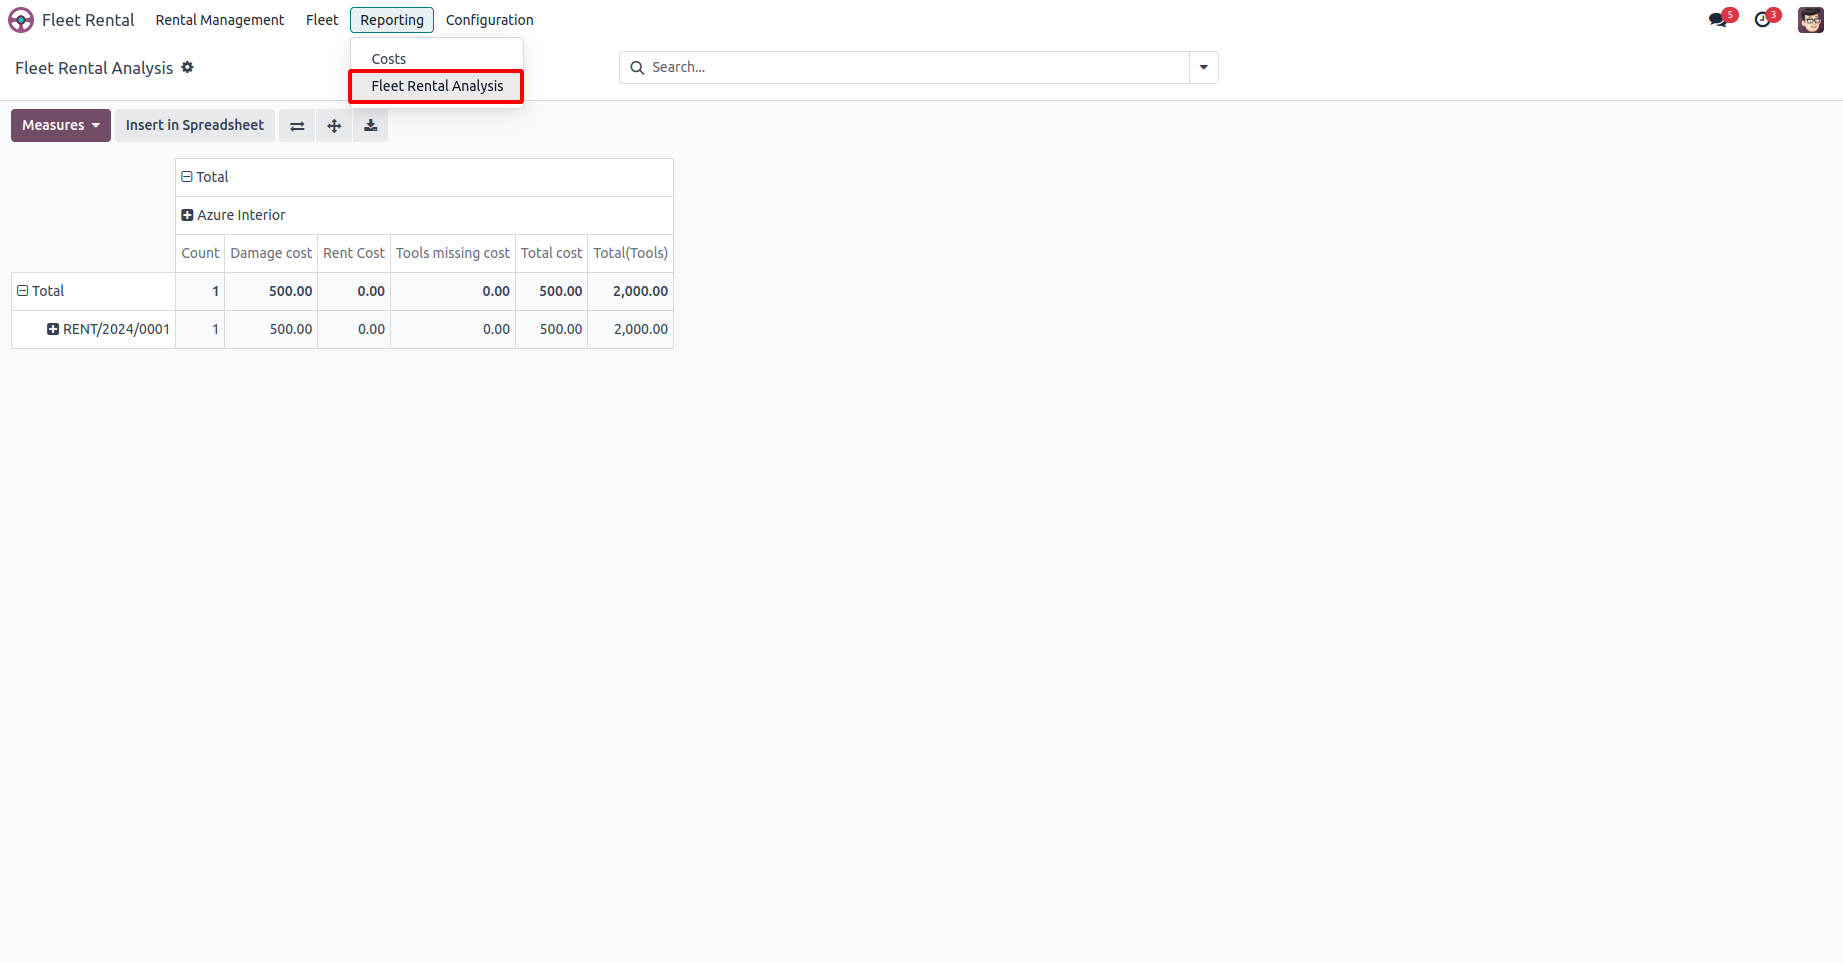1843x963 pixels.
Task: Sort by the Rent Cost column header
Action: click(x=354, y=253)
